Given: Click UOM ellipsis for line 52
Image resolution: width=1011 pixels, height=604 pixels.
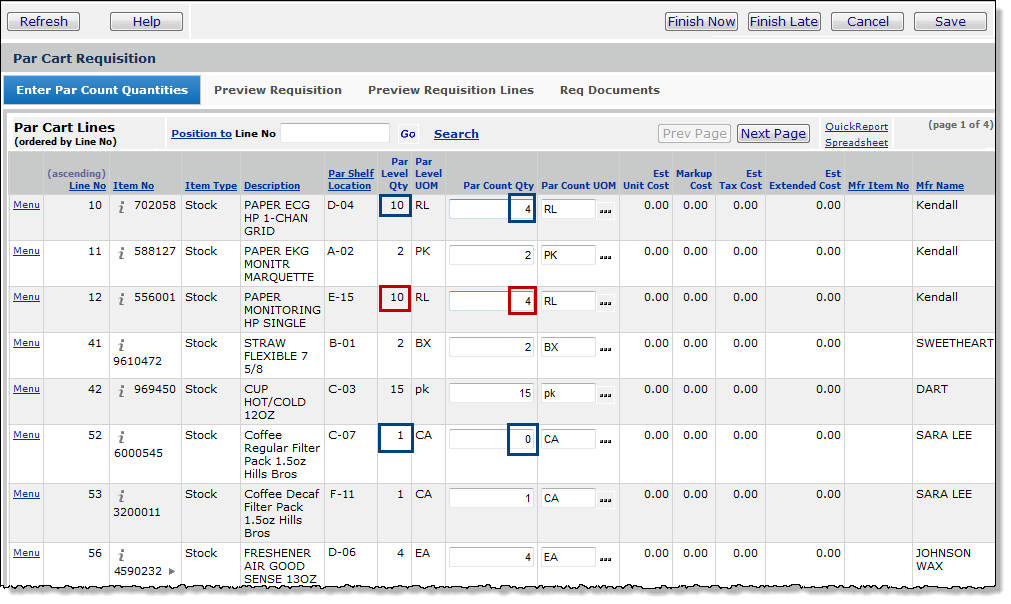Looking at the screenshot, I should click(x=605, y=441).
